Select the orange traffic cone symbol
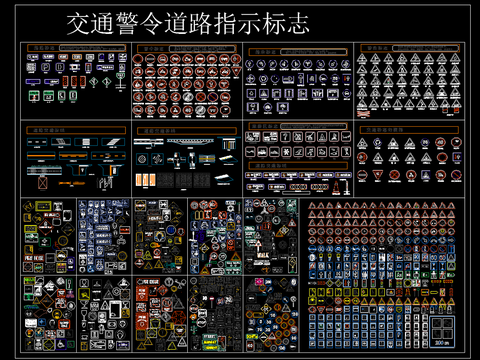This screenshot has width=480, height=360. [336, 188]
